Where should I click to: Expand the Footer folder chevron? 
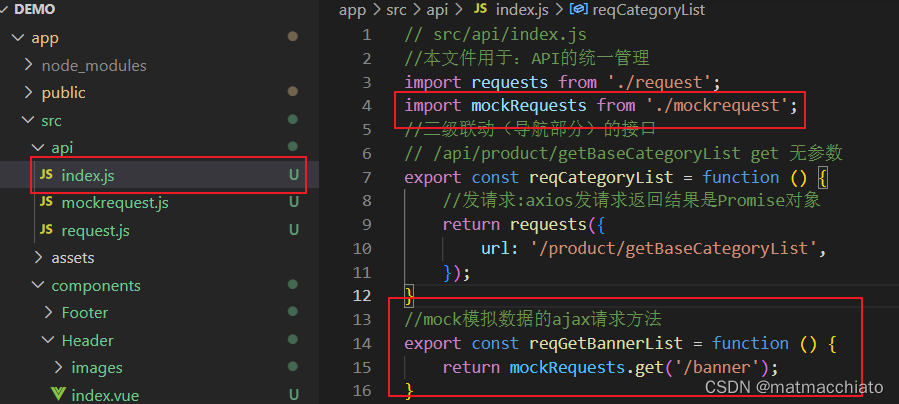pyautogui.click(x=49, y=313)
